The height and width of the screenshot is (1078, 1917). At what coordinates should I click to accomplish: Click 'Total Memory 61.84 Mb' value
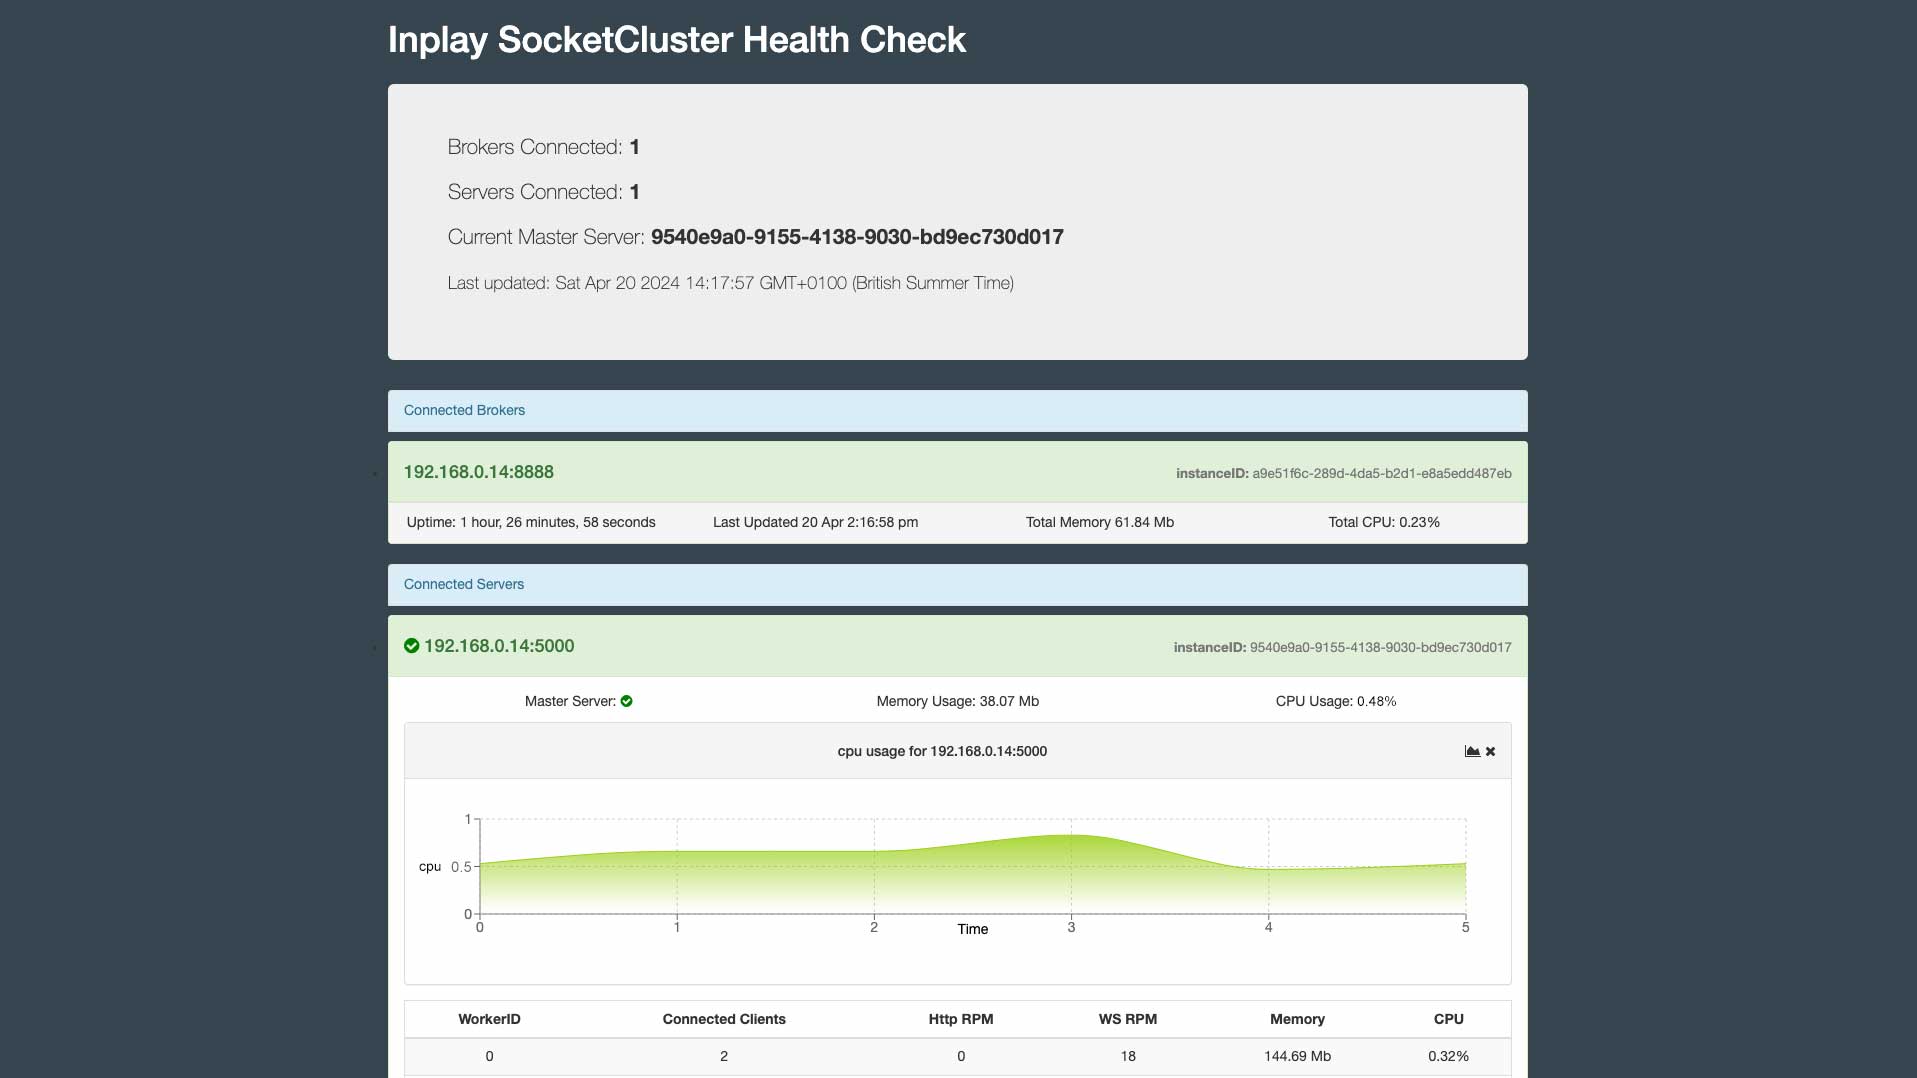pyautogui.click(x=1100, y=522)
